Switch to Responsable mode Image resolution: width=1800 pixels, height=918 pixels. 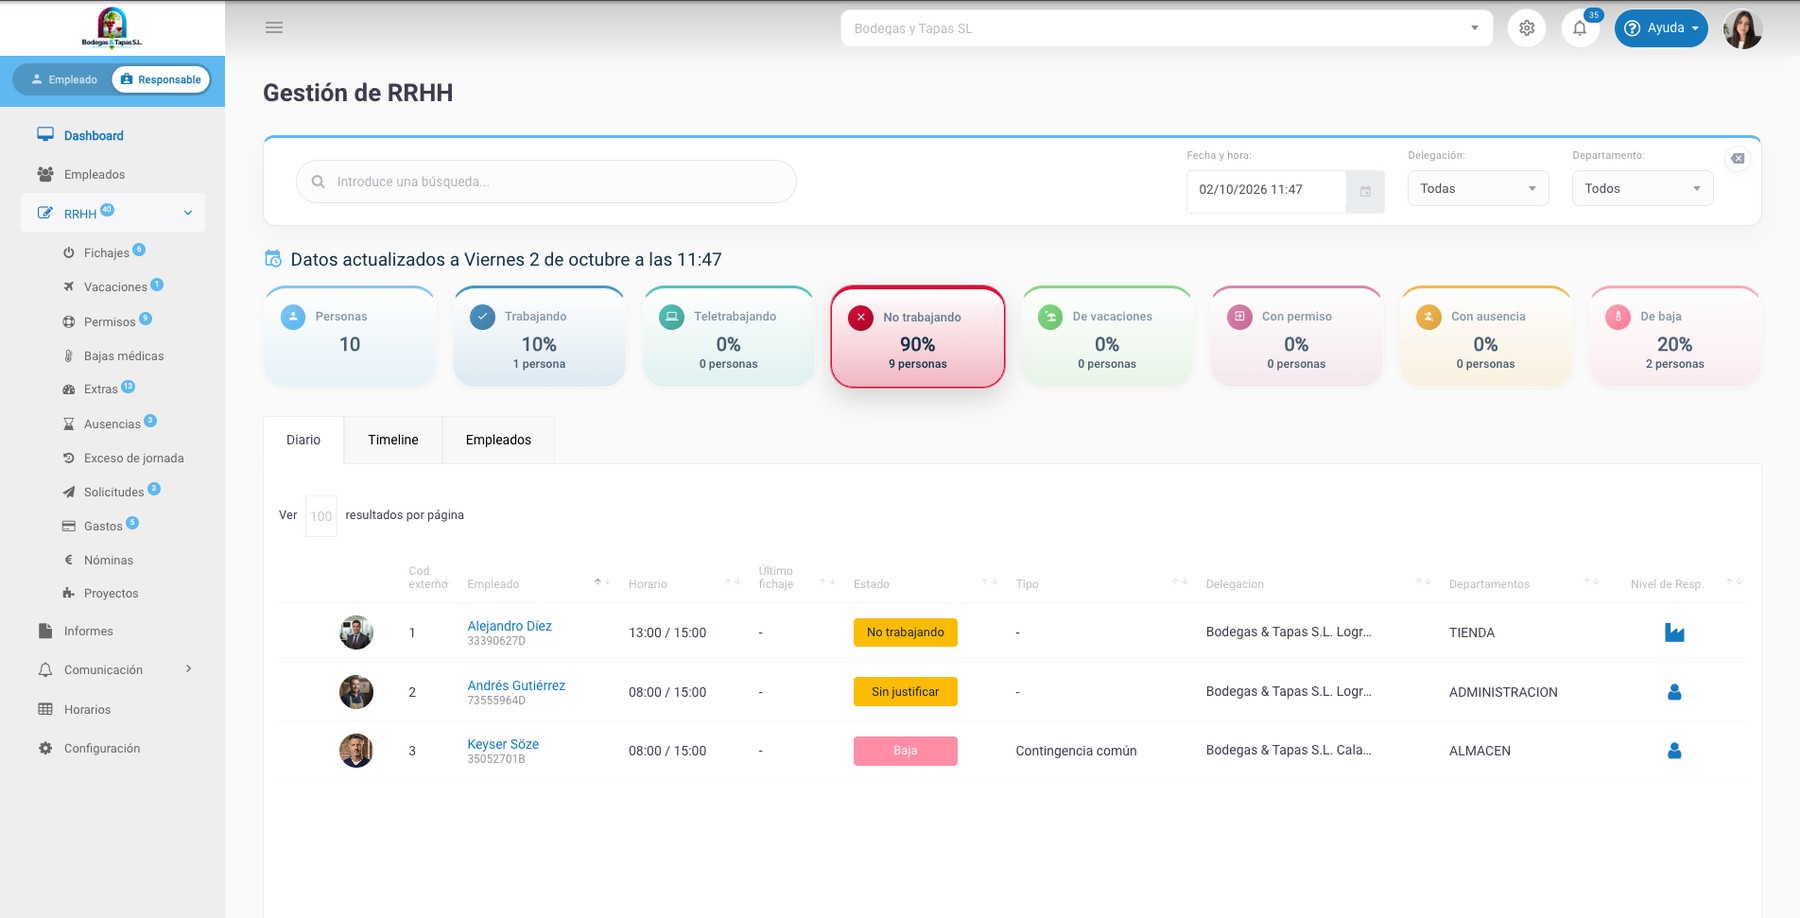coord(161,80)
